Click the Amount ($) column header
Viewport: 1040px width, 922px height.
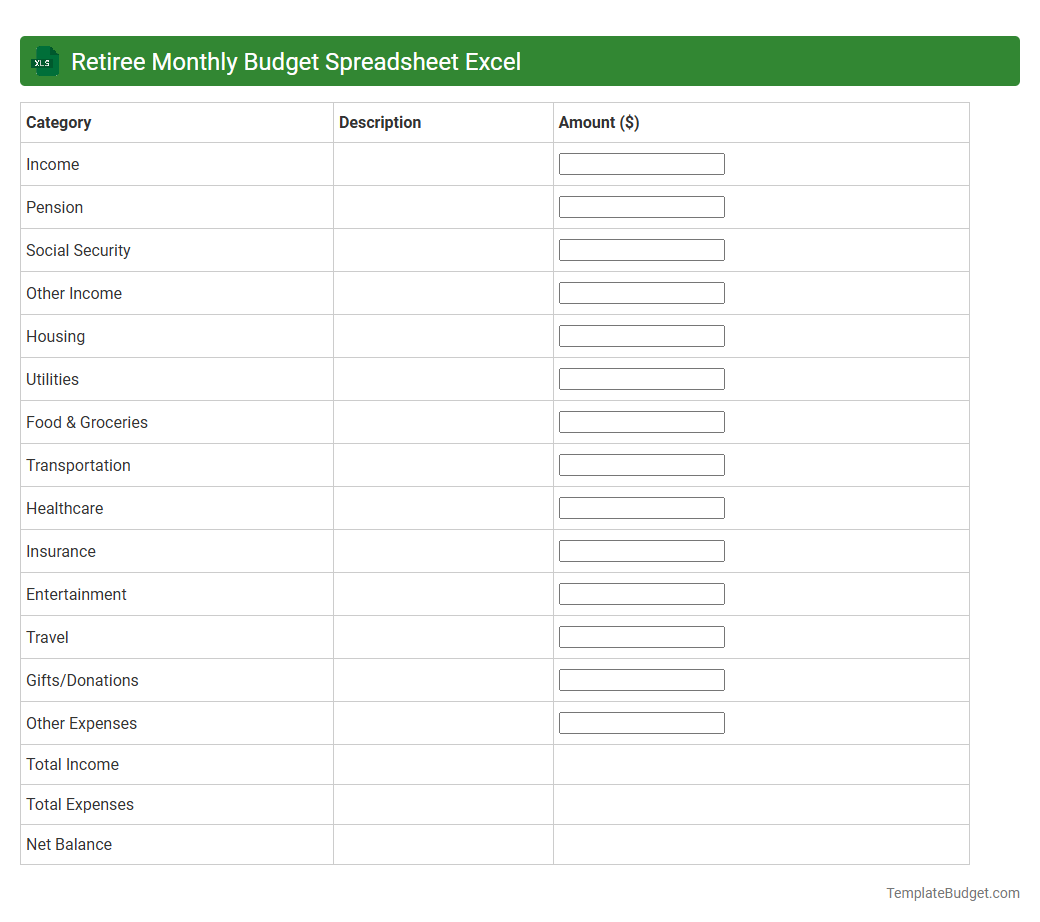pos(598,122)
